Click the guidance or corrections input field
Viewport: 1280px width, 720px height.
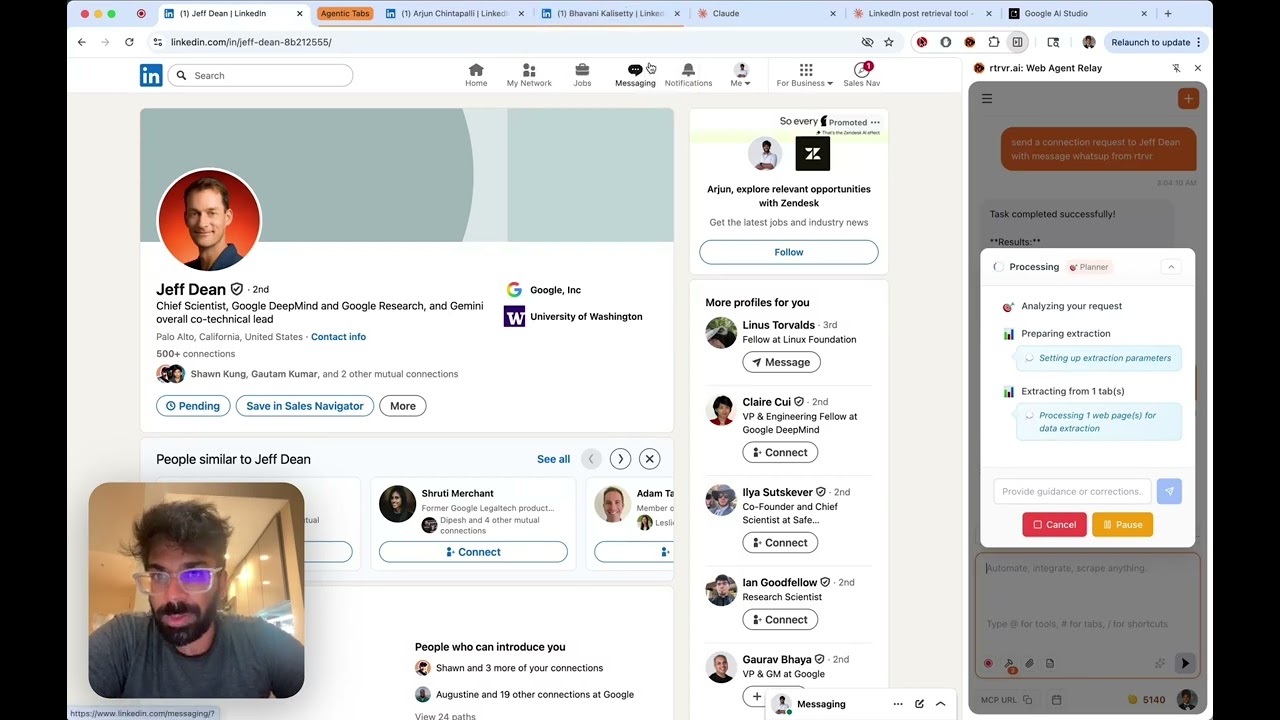click(1072, 491)
